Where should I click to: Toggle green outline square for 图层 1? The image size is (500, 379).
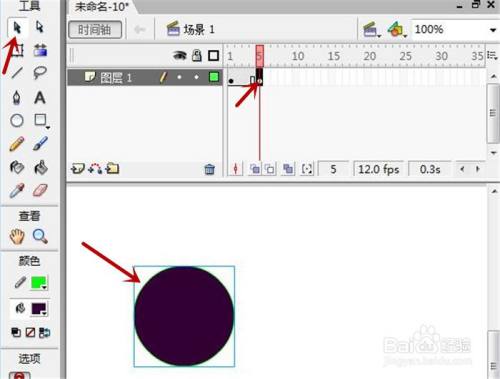[213, 77]
